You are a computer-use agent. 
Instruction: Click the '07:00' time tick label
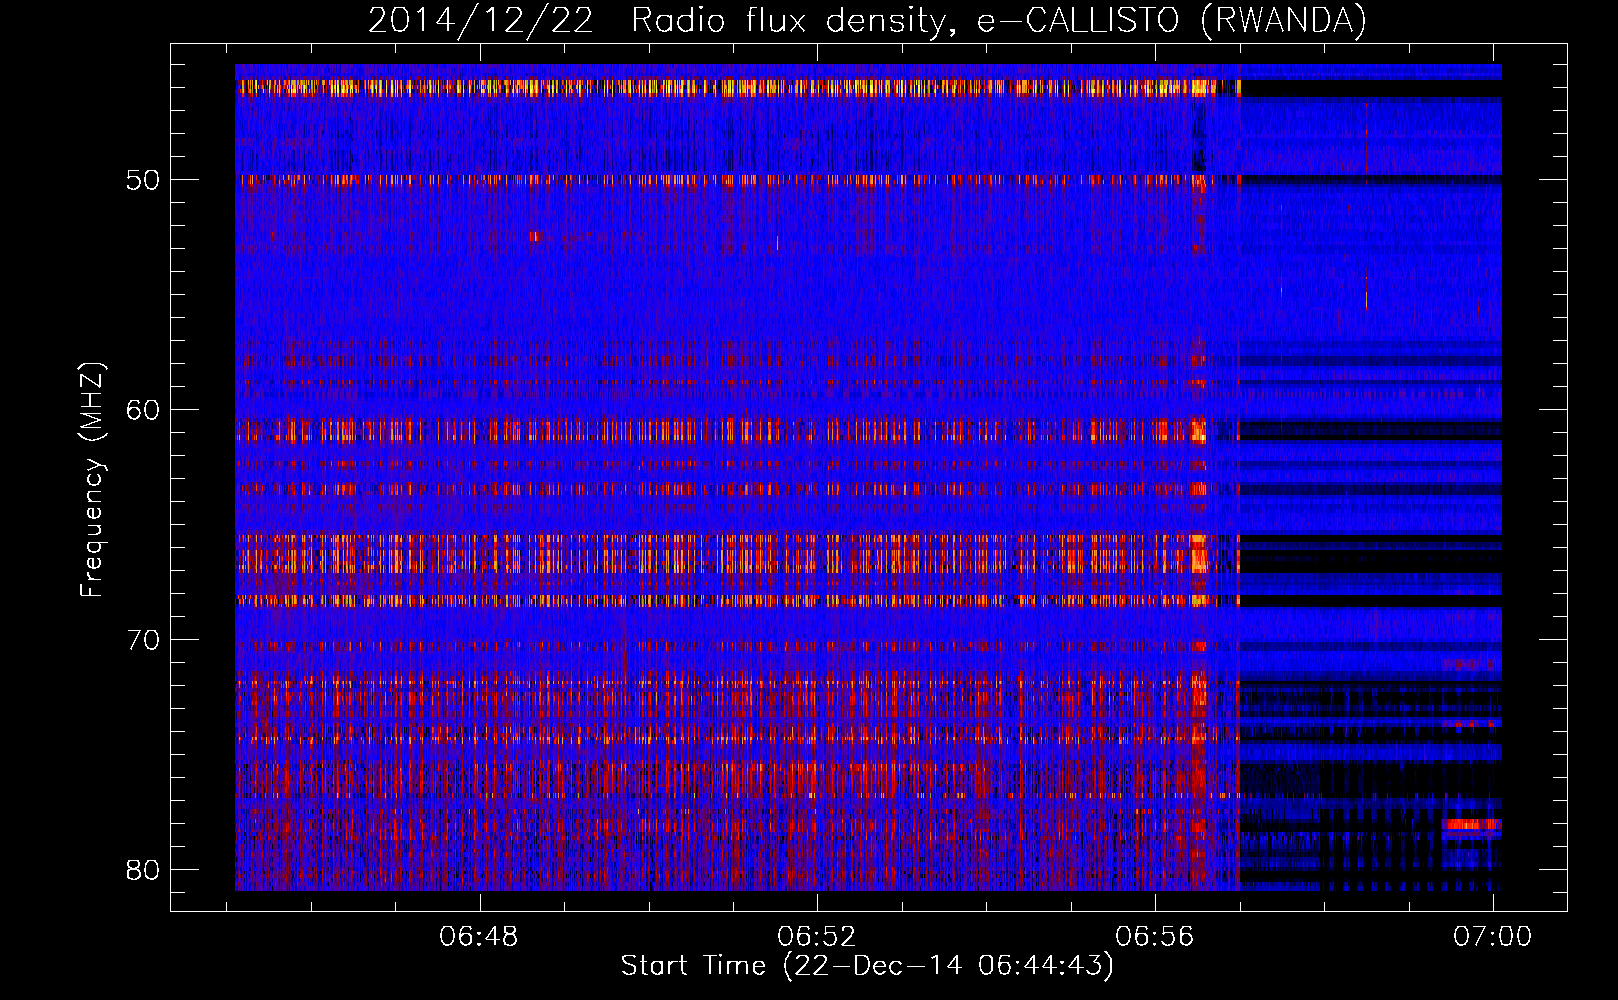(1492, 936)
